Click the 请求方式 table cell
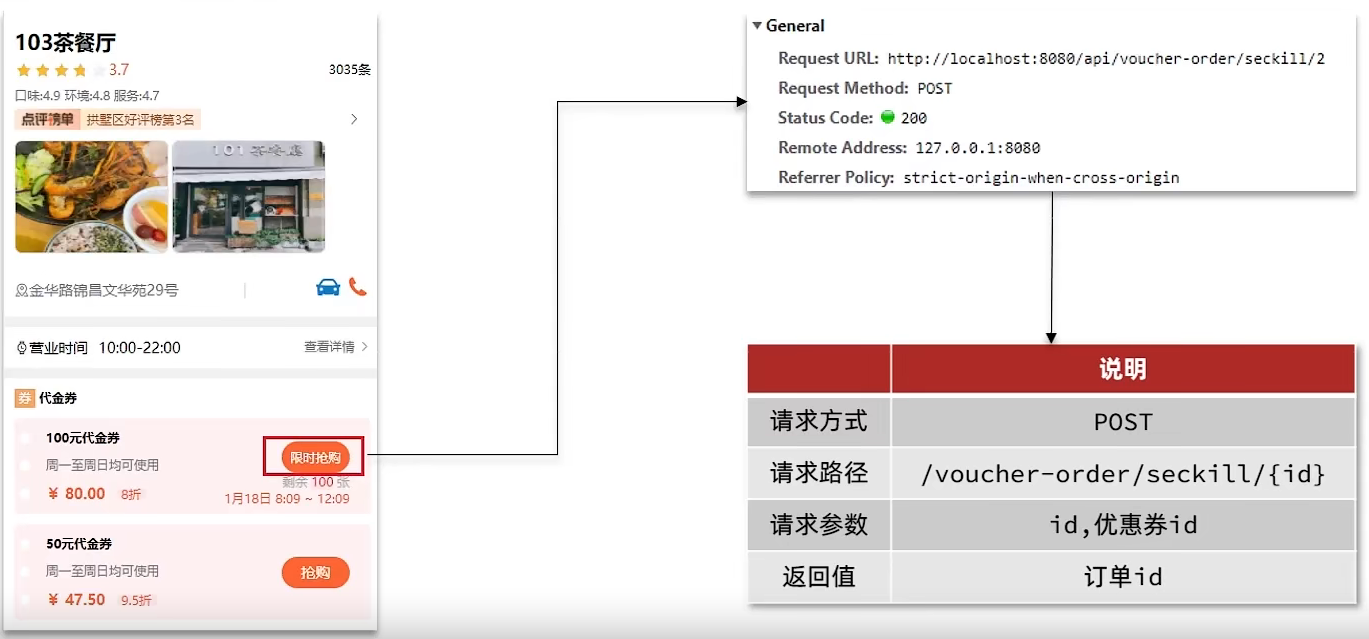1369x639 pixels. coord(819,421)
